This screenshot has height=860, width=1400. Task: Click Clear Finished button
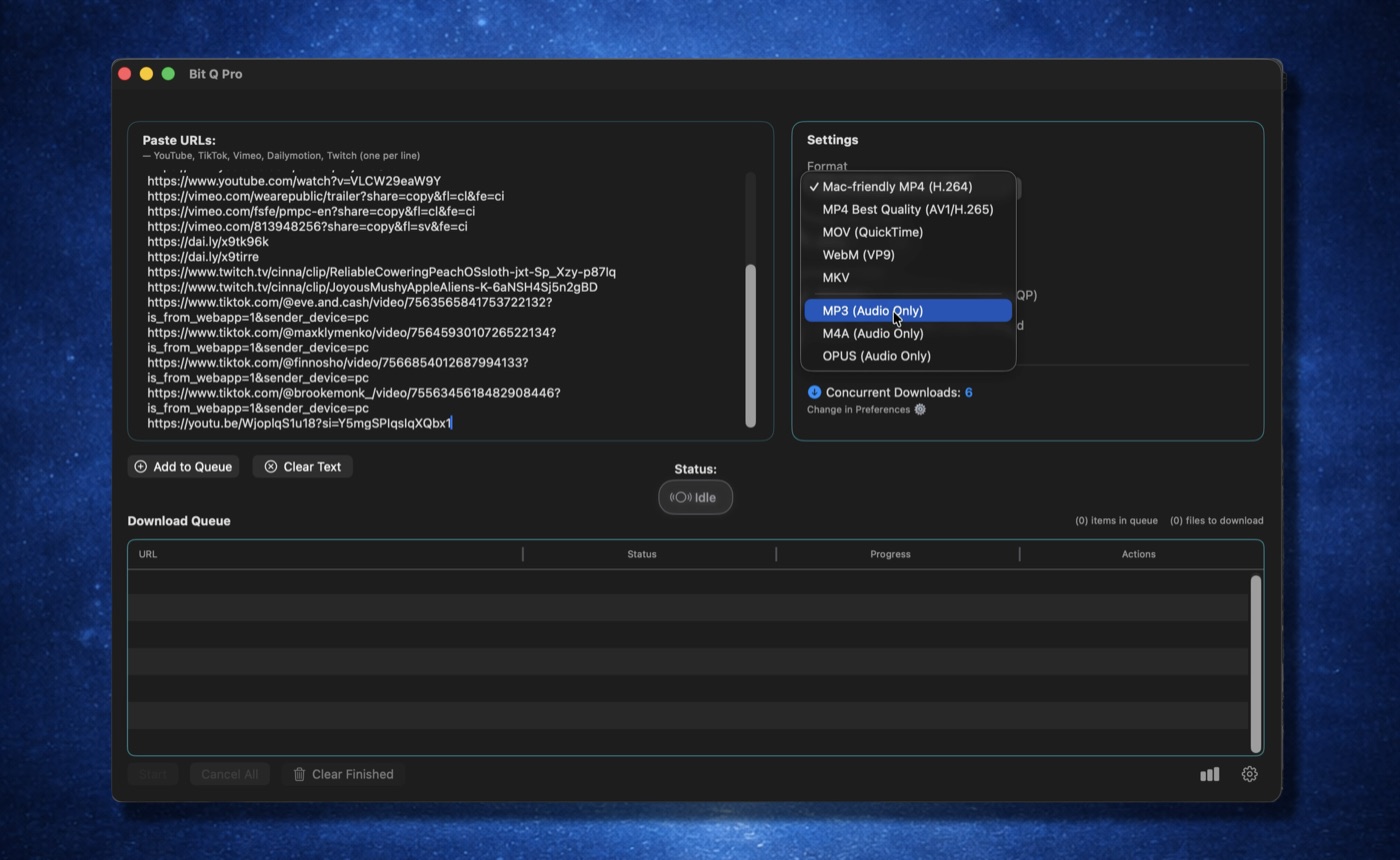(343, 774)
